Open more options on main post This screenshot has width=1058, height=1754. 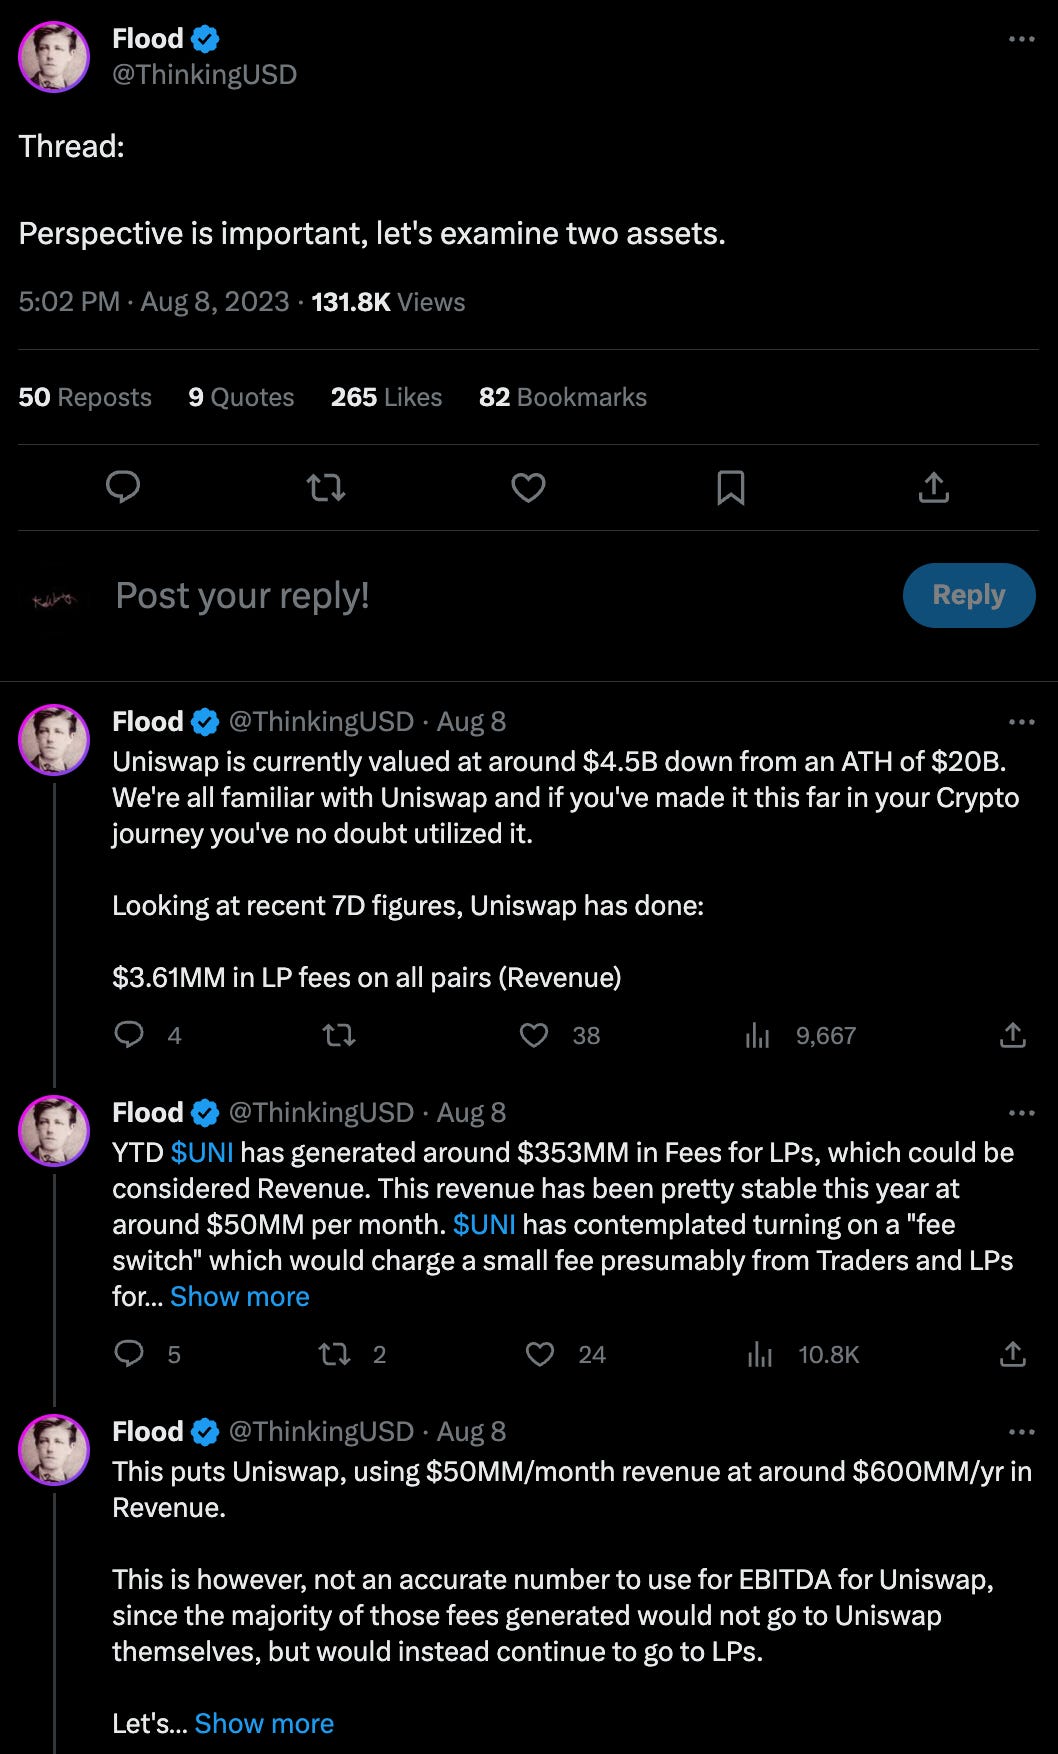coord(1021,39)
